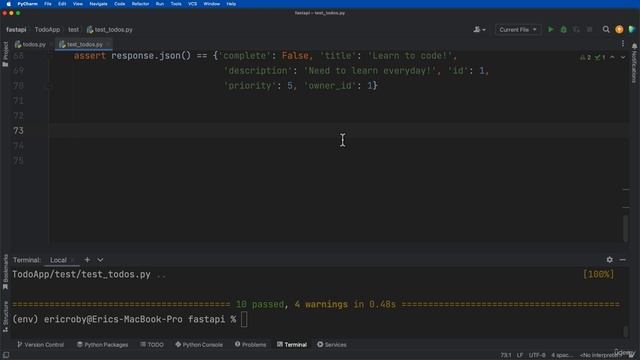The height and width of the screenshot is (360, 640).
Task: Click the No interpreter status widget
Action: coord(600,355)
